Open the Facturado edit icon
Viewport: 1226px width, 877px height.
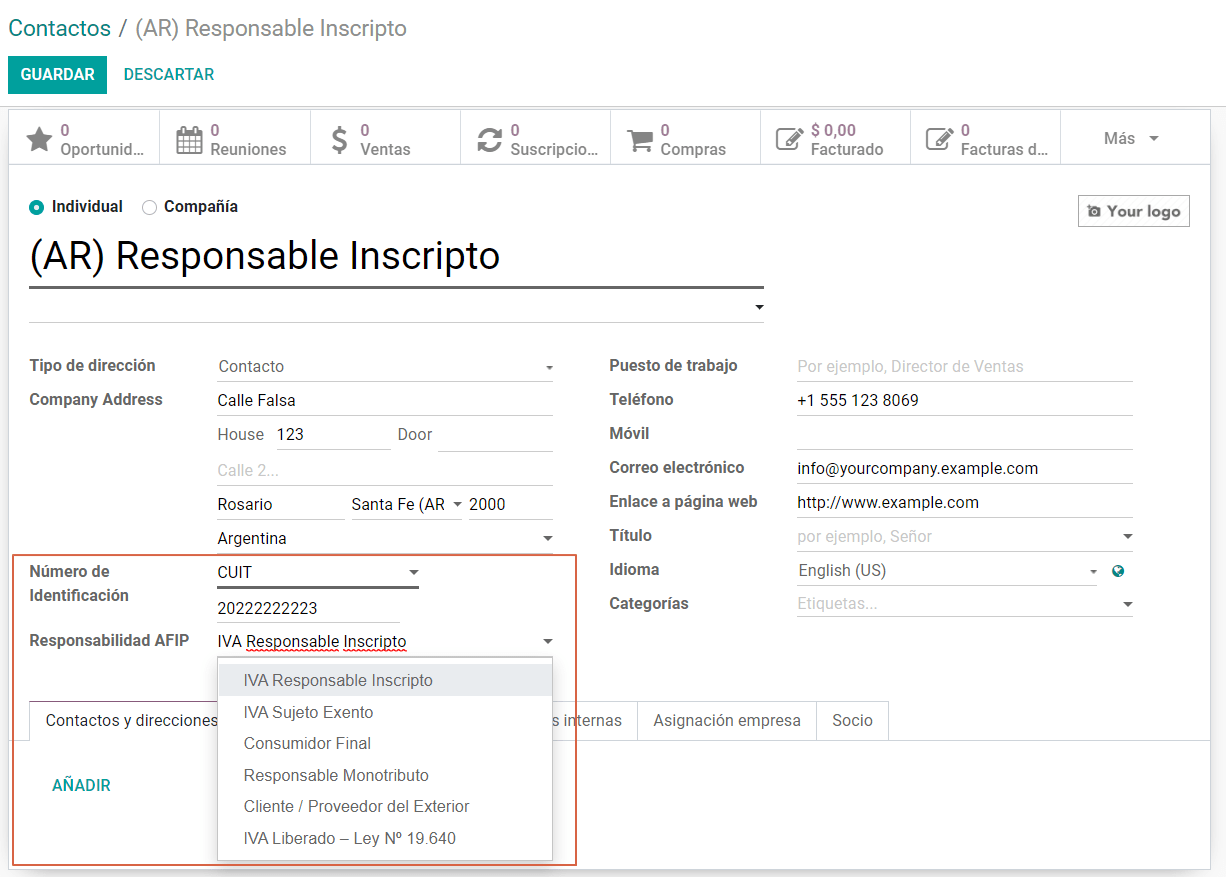(x=790, y=139)
